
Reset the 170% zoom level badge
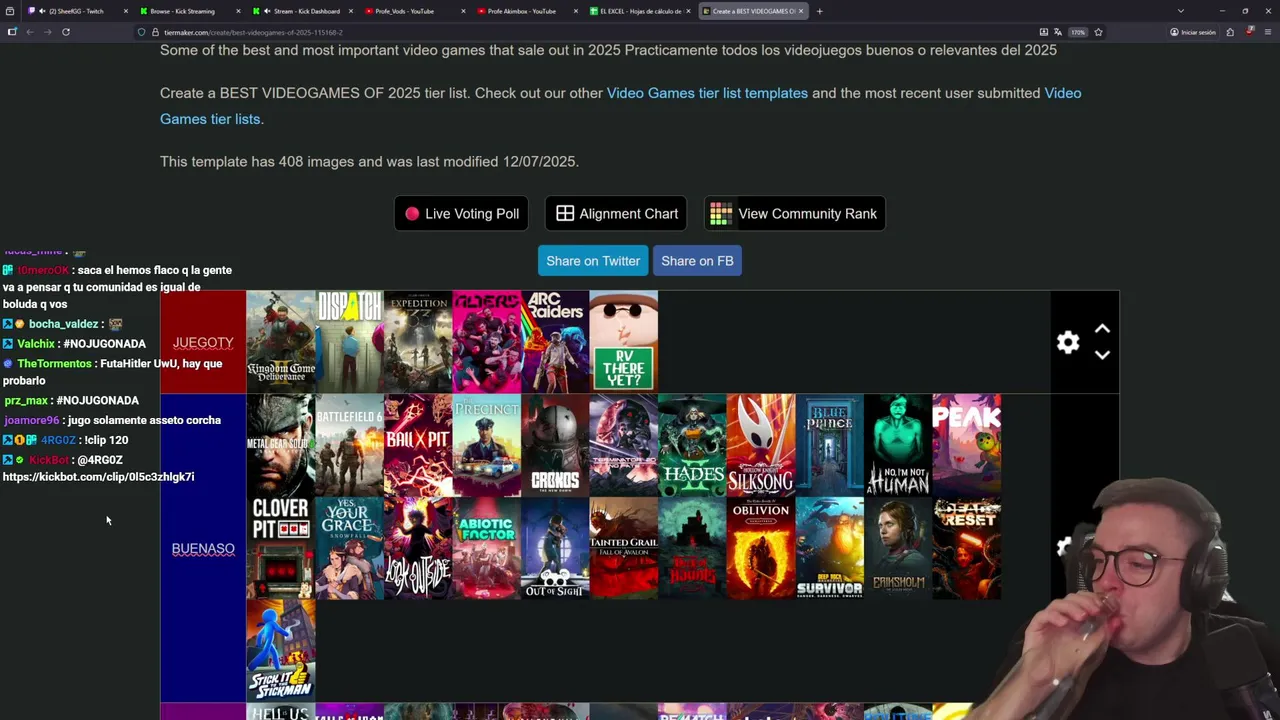1078,32
